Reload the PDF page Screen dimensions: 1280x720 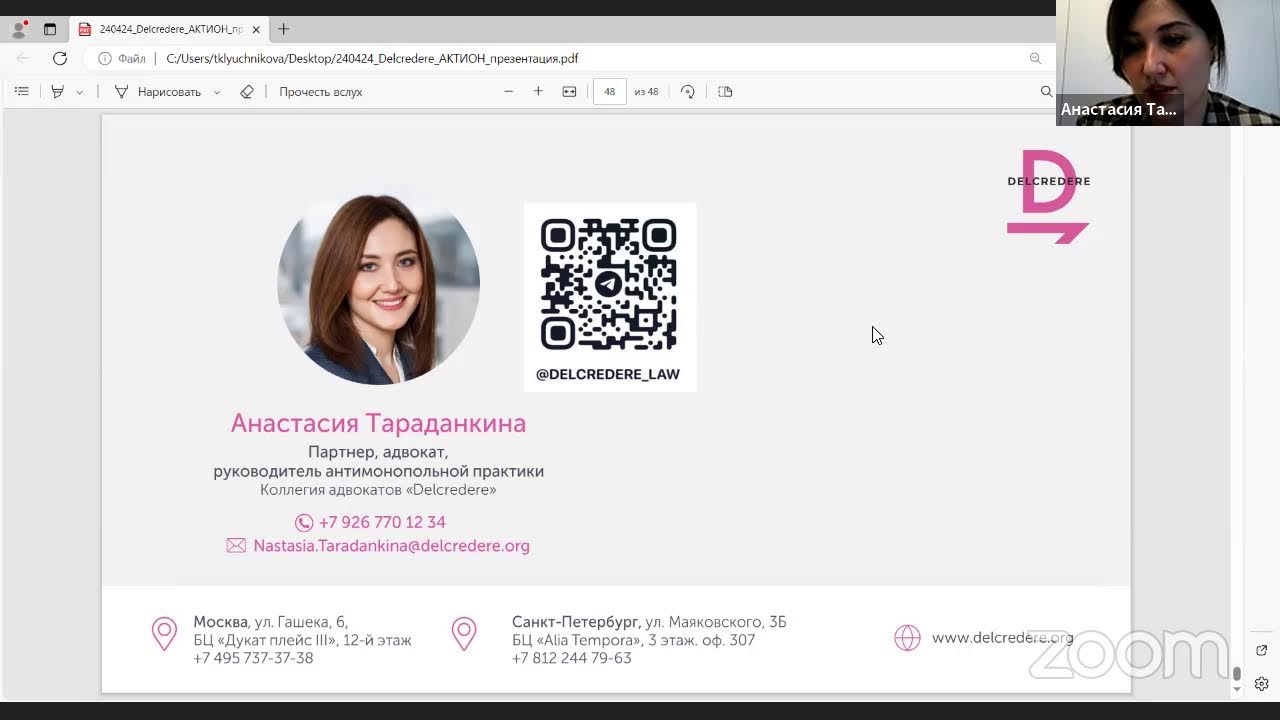[x=60, y=58]
